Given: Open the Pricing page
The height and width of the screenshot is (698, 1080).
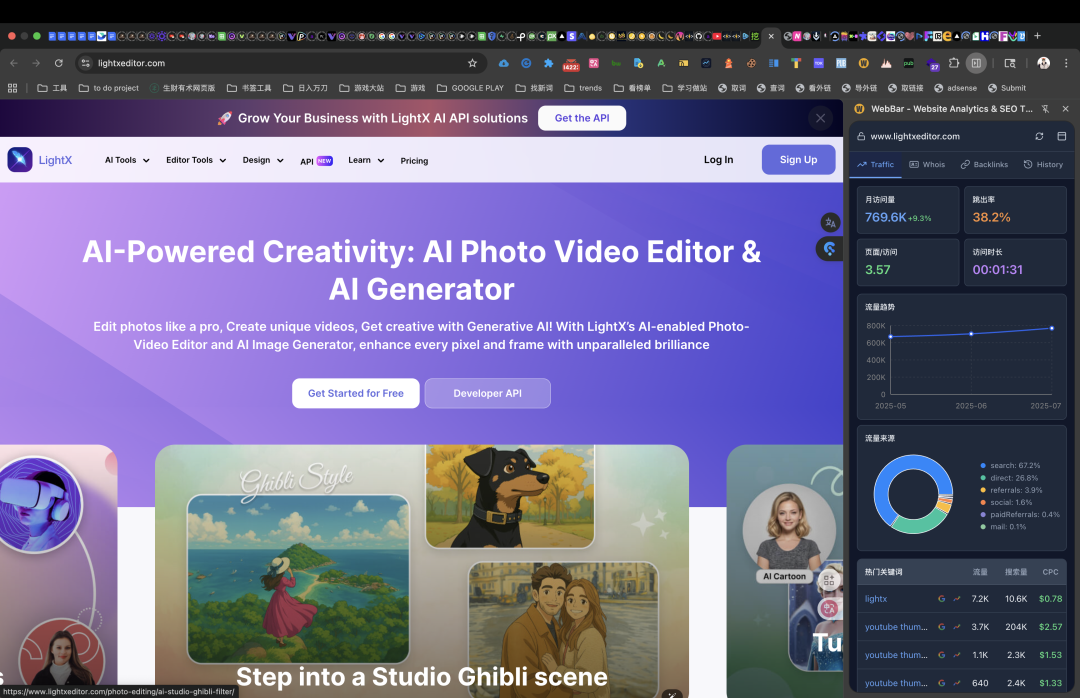Looking at the screenshot, I should pos(414,161).
